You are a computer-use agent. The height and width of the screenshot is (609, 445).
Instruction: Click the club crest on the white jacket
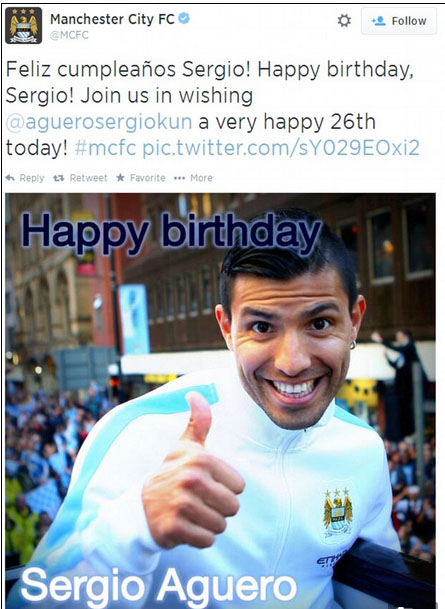338,513
